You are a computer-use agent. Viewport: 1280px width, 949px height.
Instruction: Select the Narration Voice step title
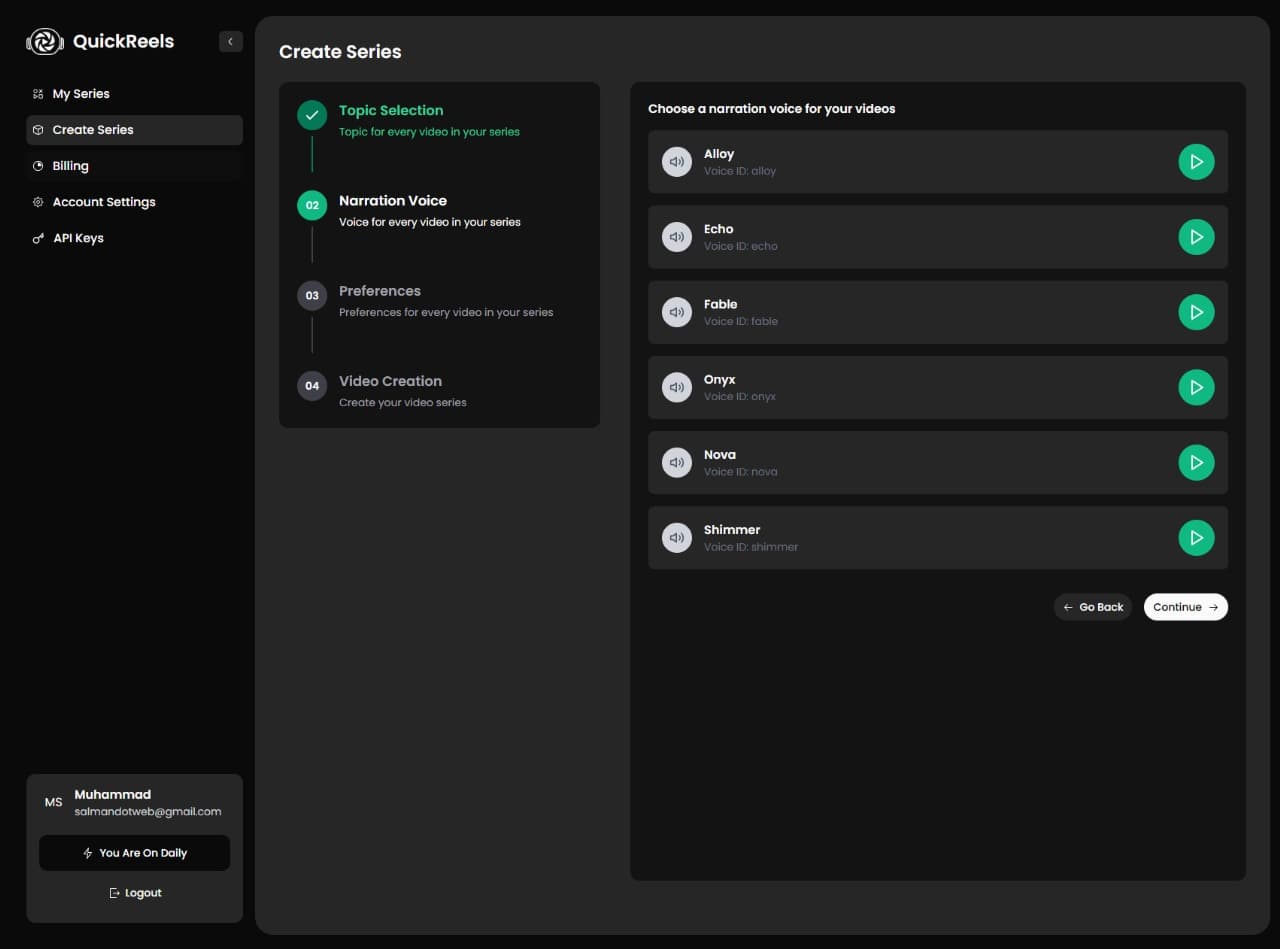pyautogui.click(x=393, y=200)
